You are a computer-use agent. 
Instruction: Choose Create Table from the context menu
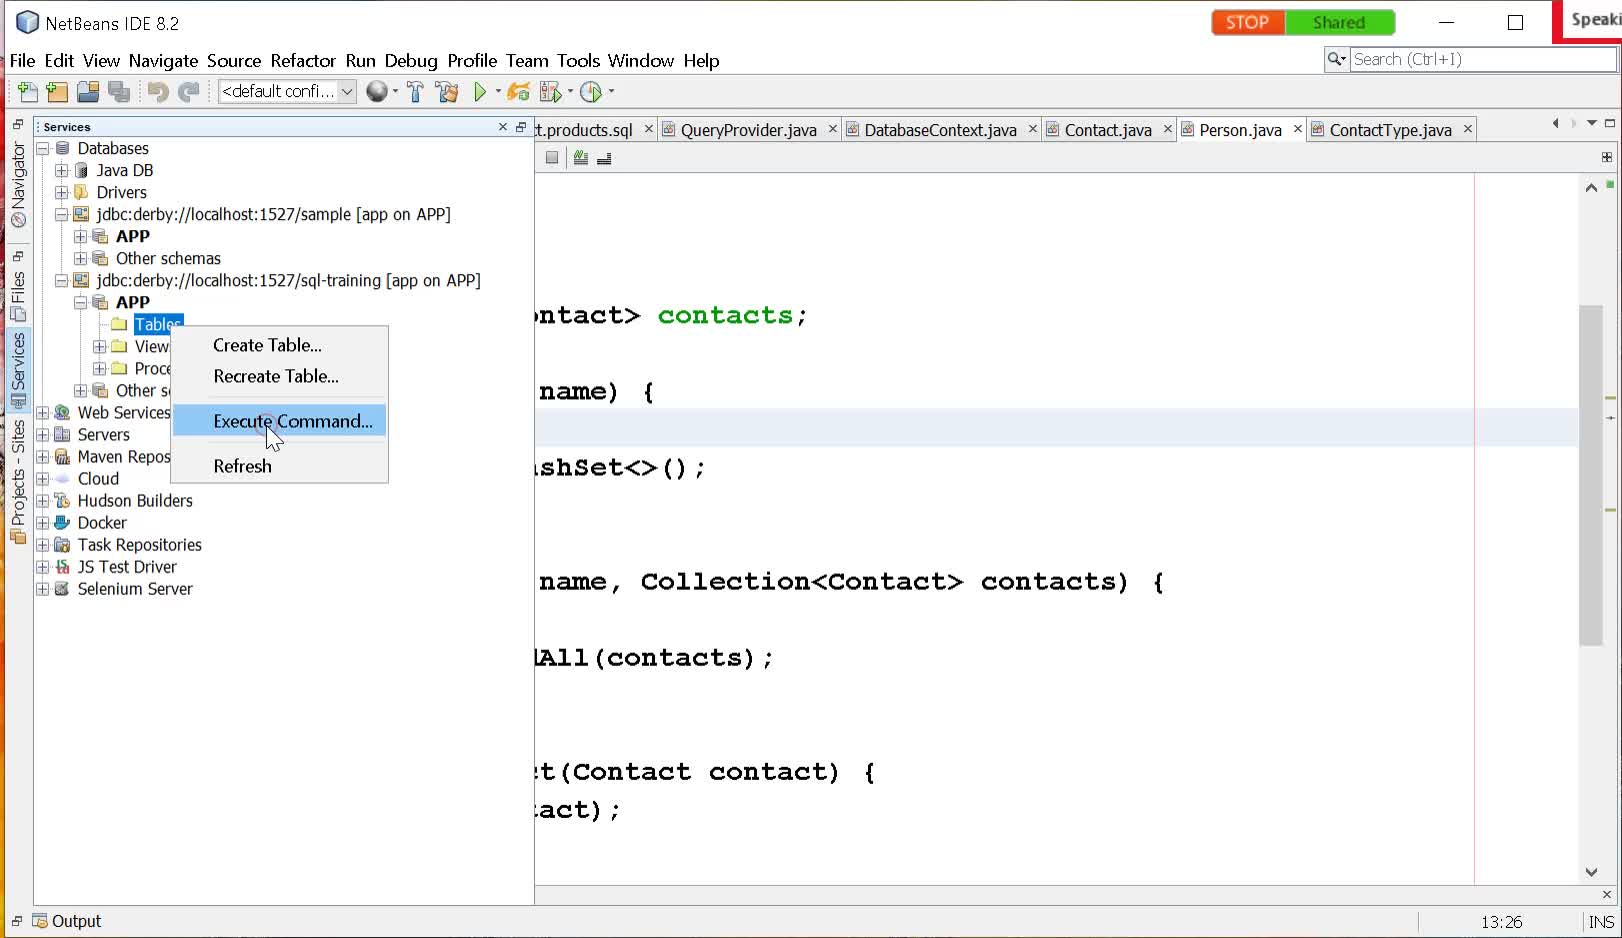(279, 345)
